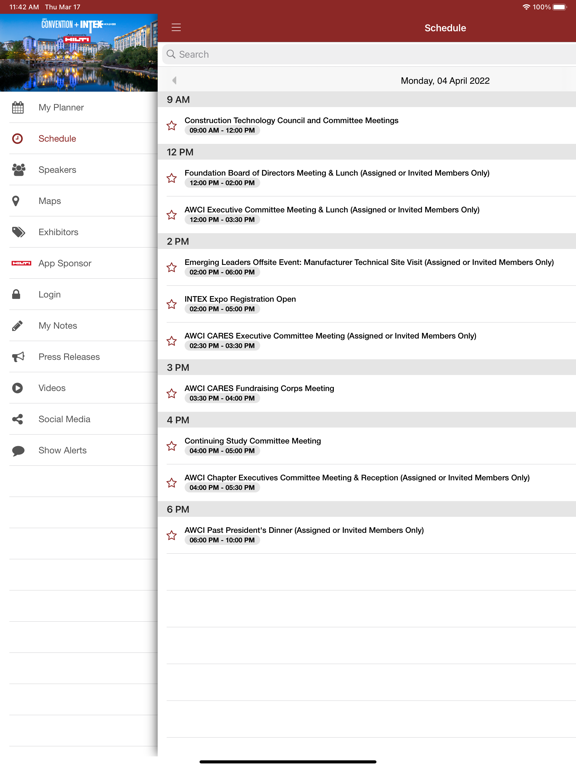Click the 02:00 PM - 06:00 PM time badge
Screen dimensions: 576x768
[x=222, y=272]
